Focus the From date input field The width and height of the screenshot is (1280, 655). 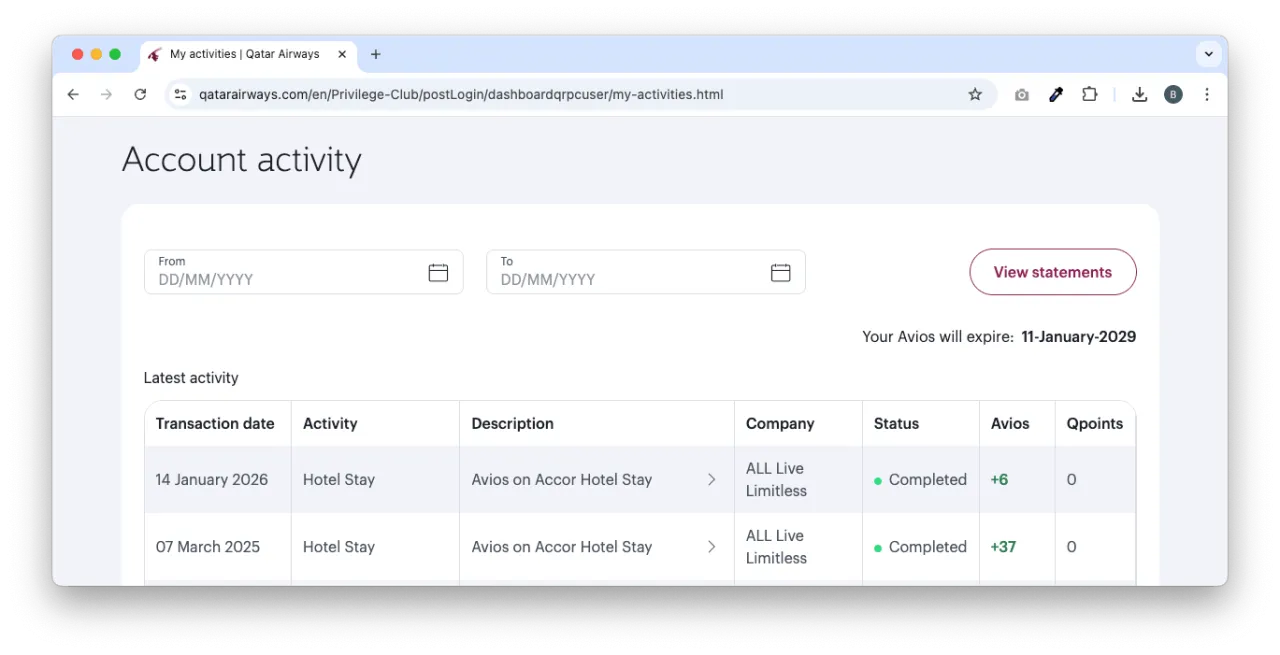click(x=304, y=272)
